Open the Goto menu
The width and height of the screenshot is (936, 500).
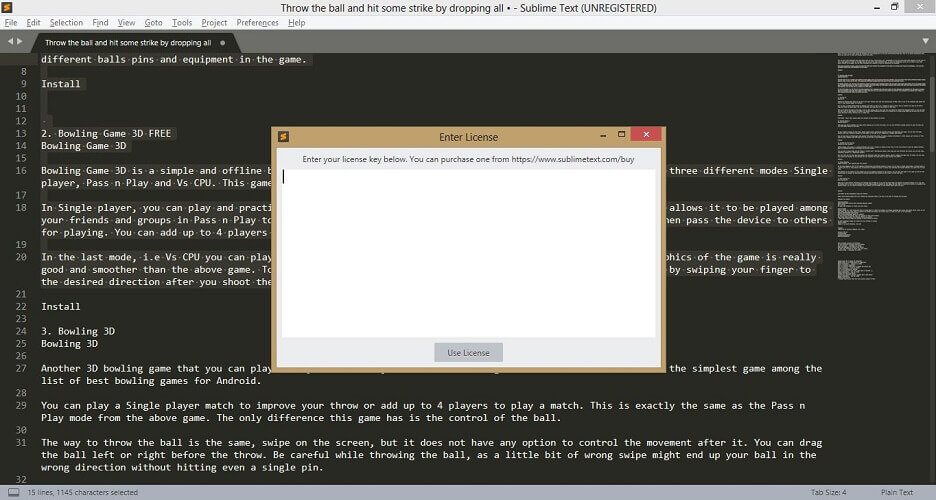click(x=153, y=23)
